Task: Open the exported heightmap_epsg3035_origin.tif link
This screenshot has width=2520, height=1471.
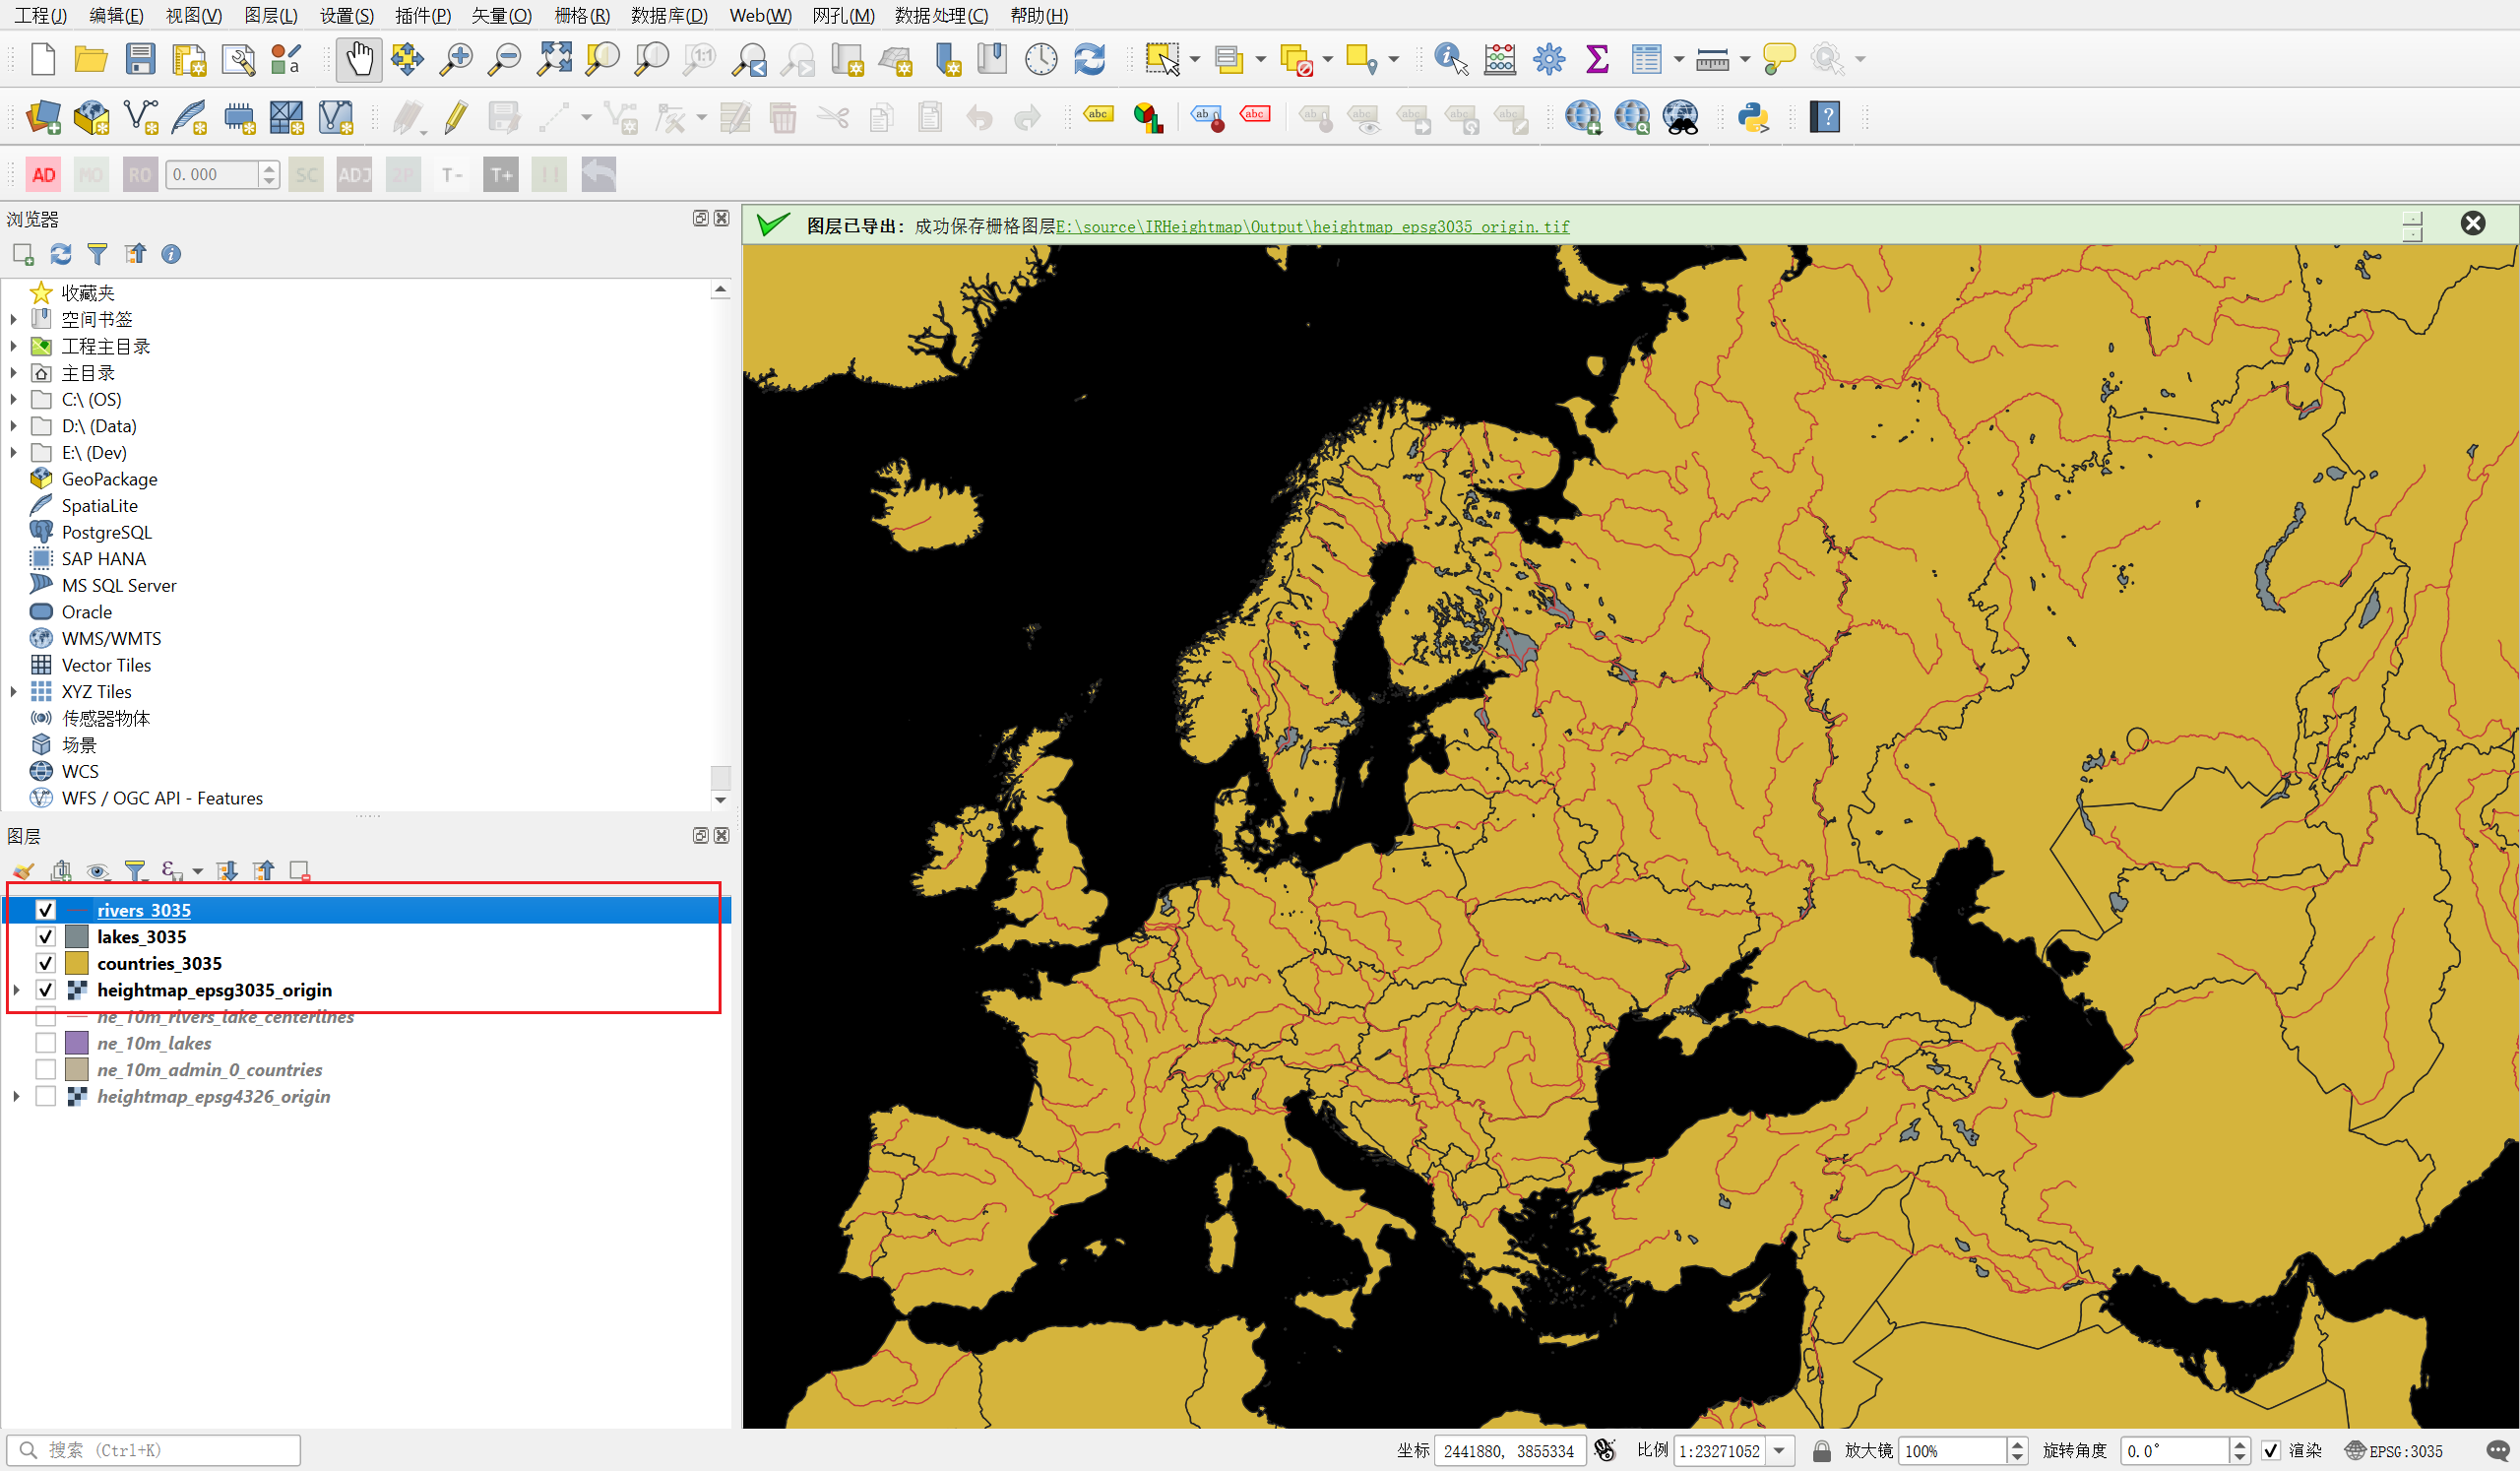Action: click(1312, 227)
